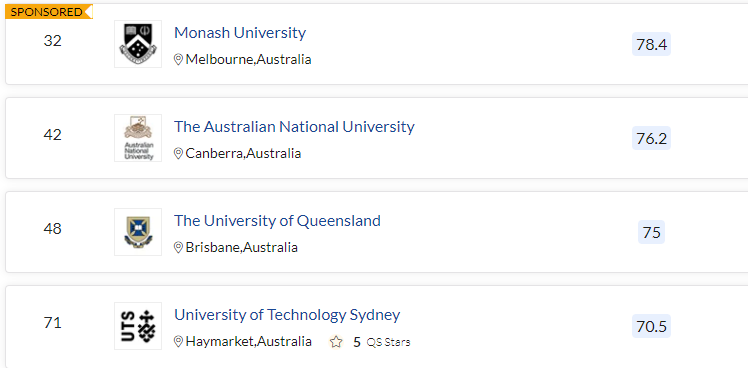Open The Australian National University link
This screenshot has height=368, width=748.
click(x=294, y=127)
